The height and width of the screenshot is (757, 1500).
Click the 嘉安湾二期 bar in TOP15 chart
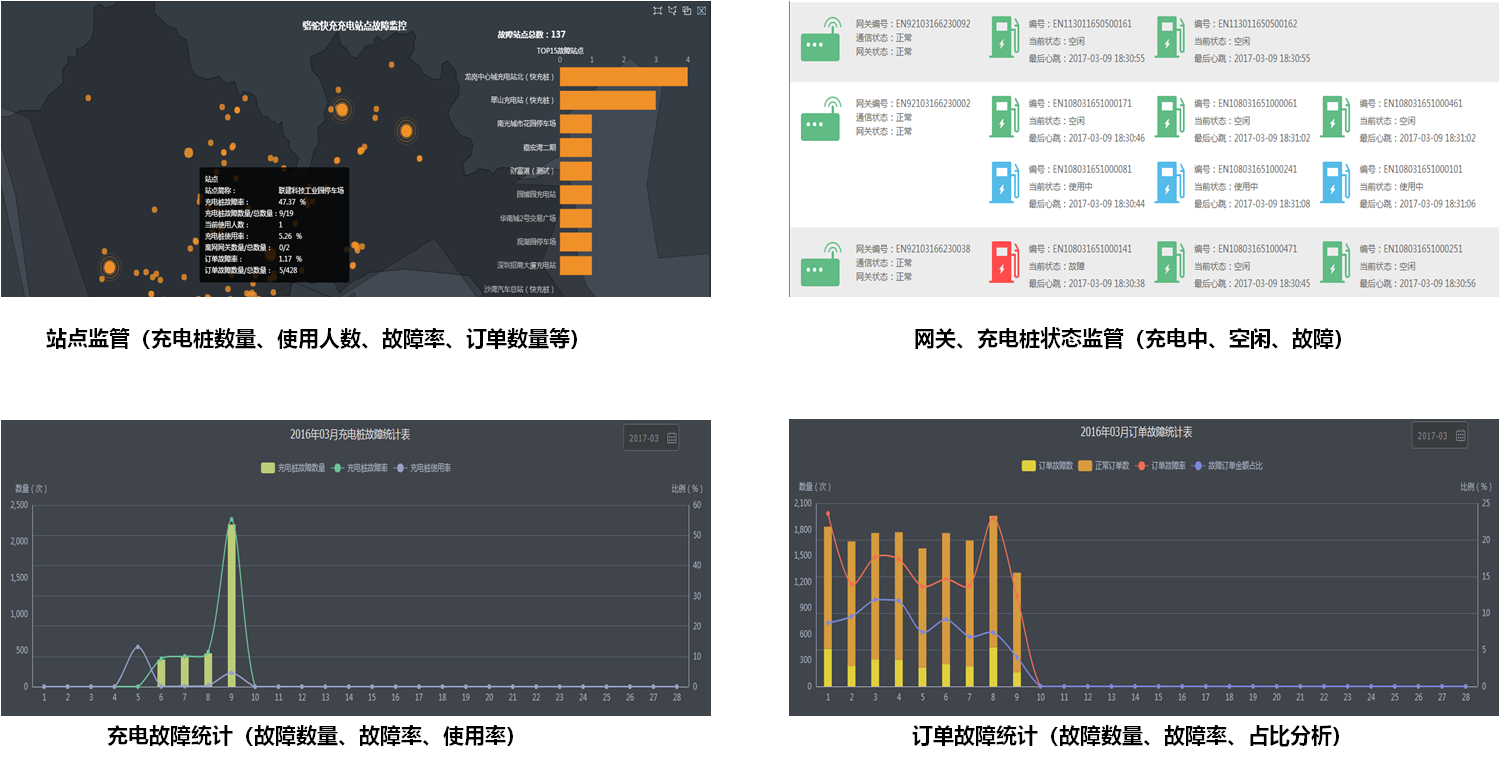(576, 147)
